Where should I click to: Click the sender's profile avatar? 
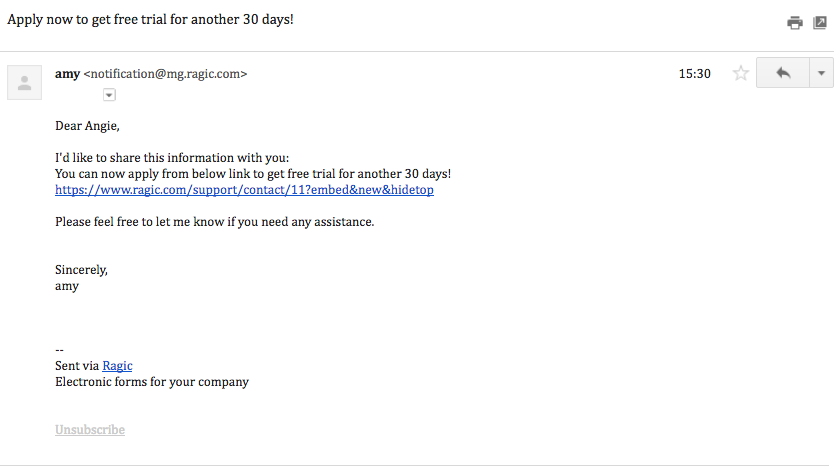(25, 83)
